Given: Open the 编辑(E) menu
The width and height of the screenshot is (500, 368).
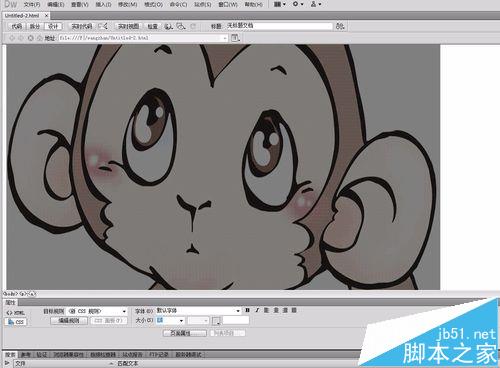Looking at the screenshot, I should pos(56,5).
